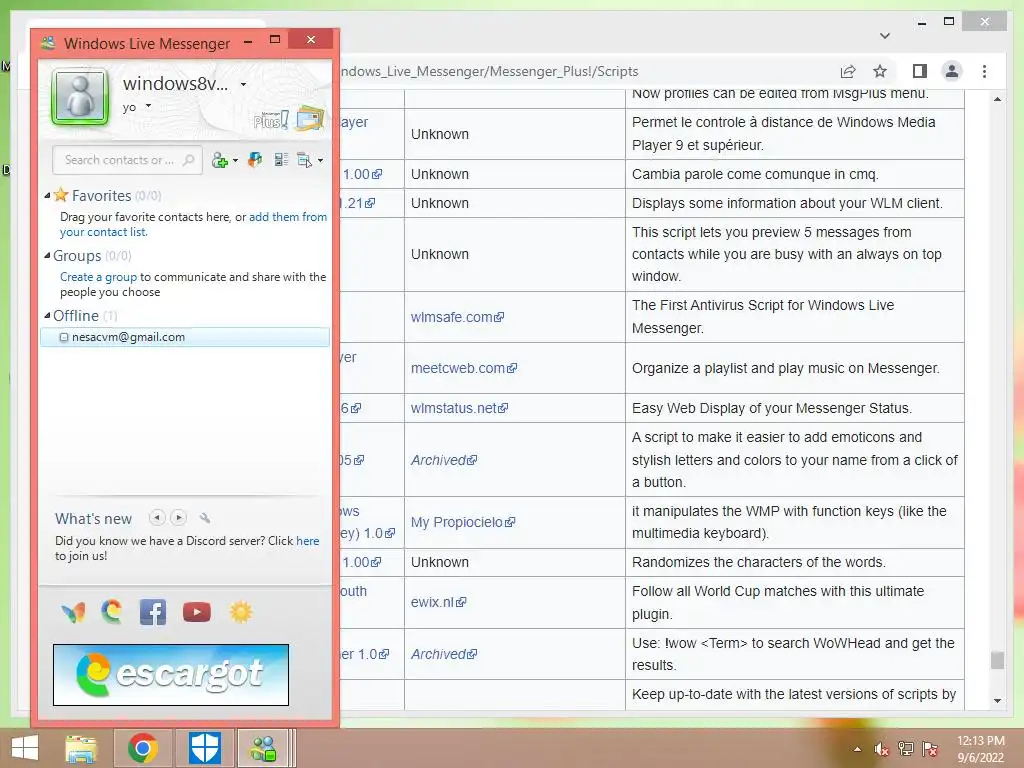Viewport: 1024px width, 768px height.
Task: Open the wlmstatus.net link
Action: point(459,408)
